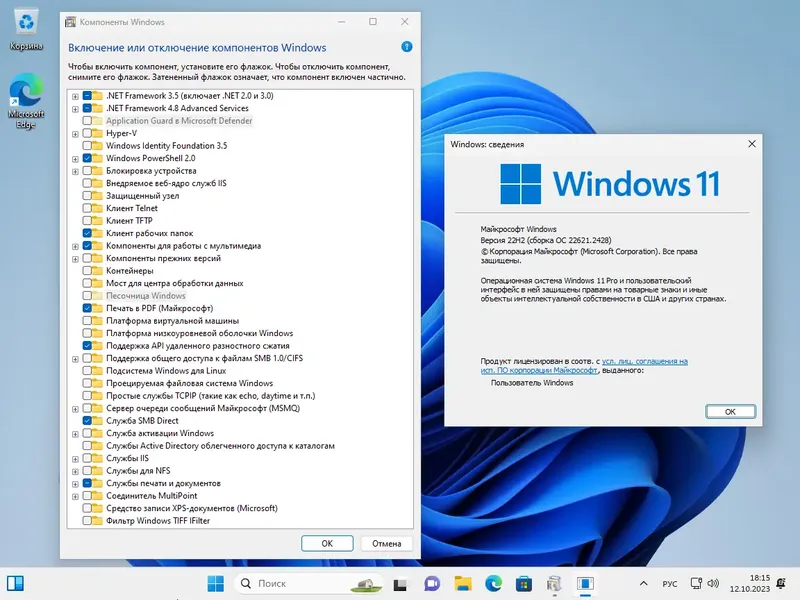Screen dimensions: 800x600
Task: Expand the .NET Framework 3.5 tree node
Action: click(76, 96)
